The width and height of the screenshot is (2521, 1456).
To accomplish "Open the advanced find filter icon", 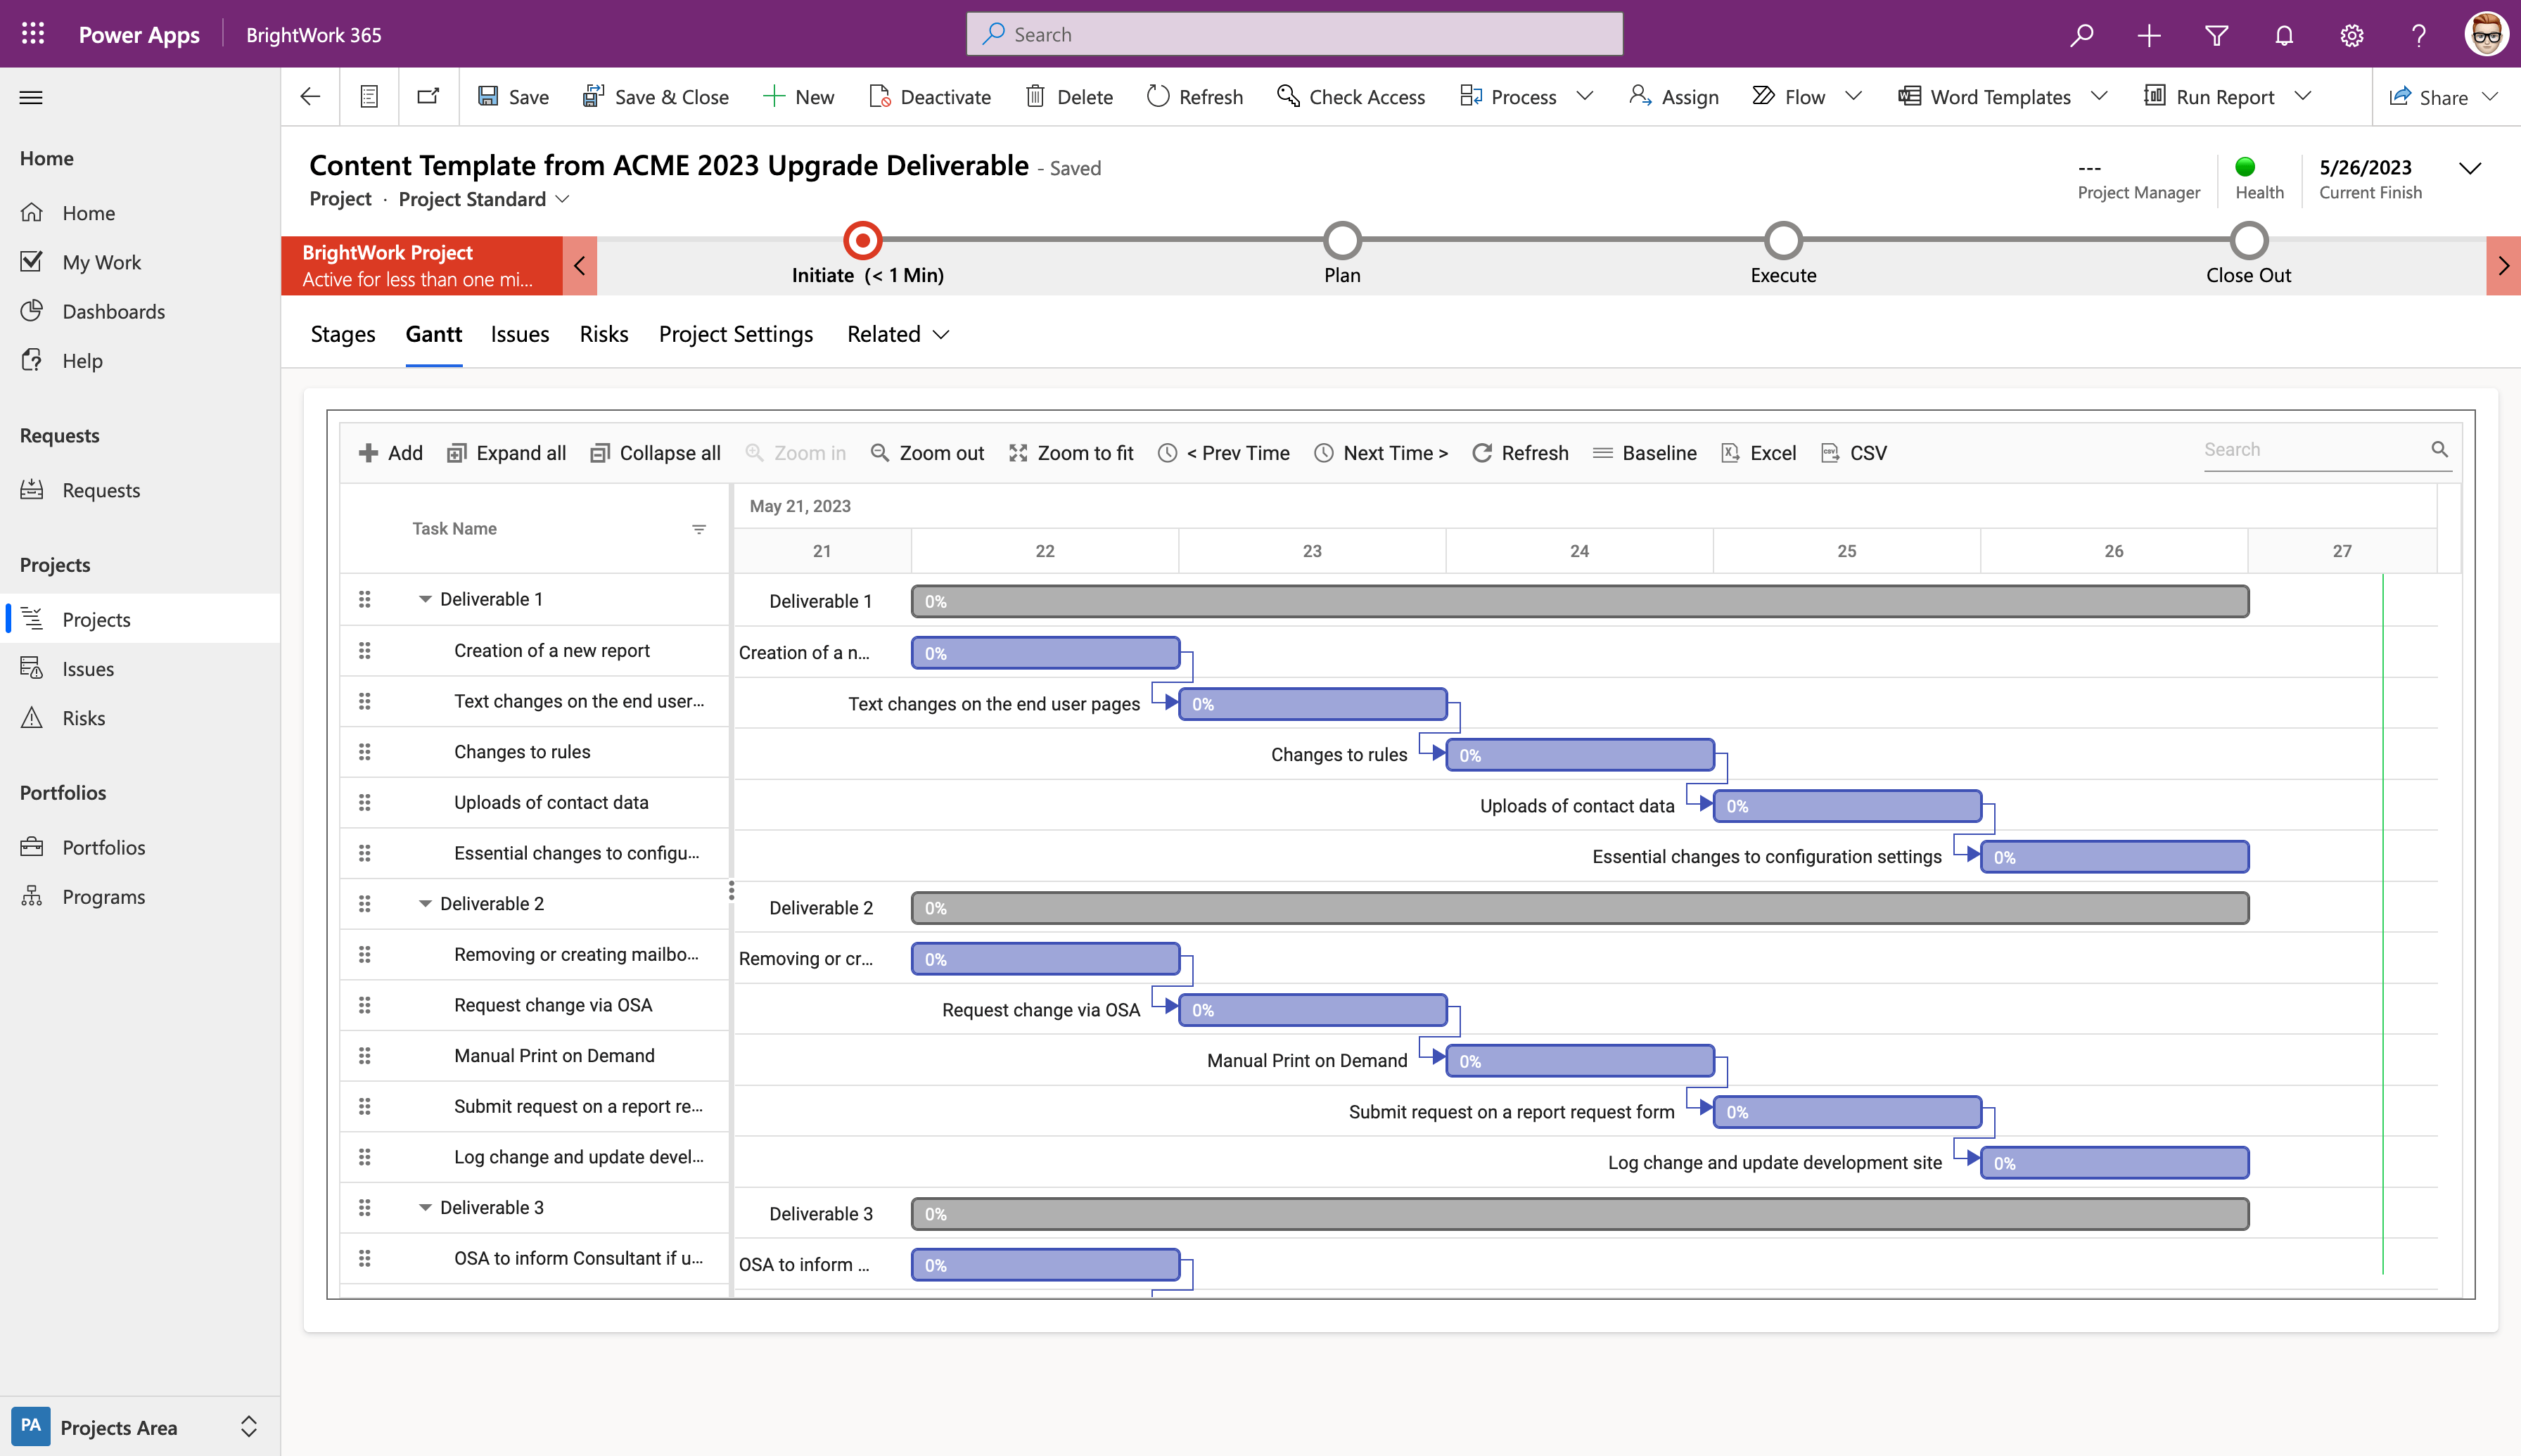I will [2216, 35].
